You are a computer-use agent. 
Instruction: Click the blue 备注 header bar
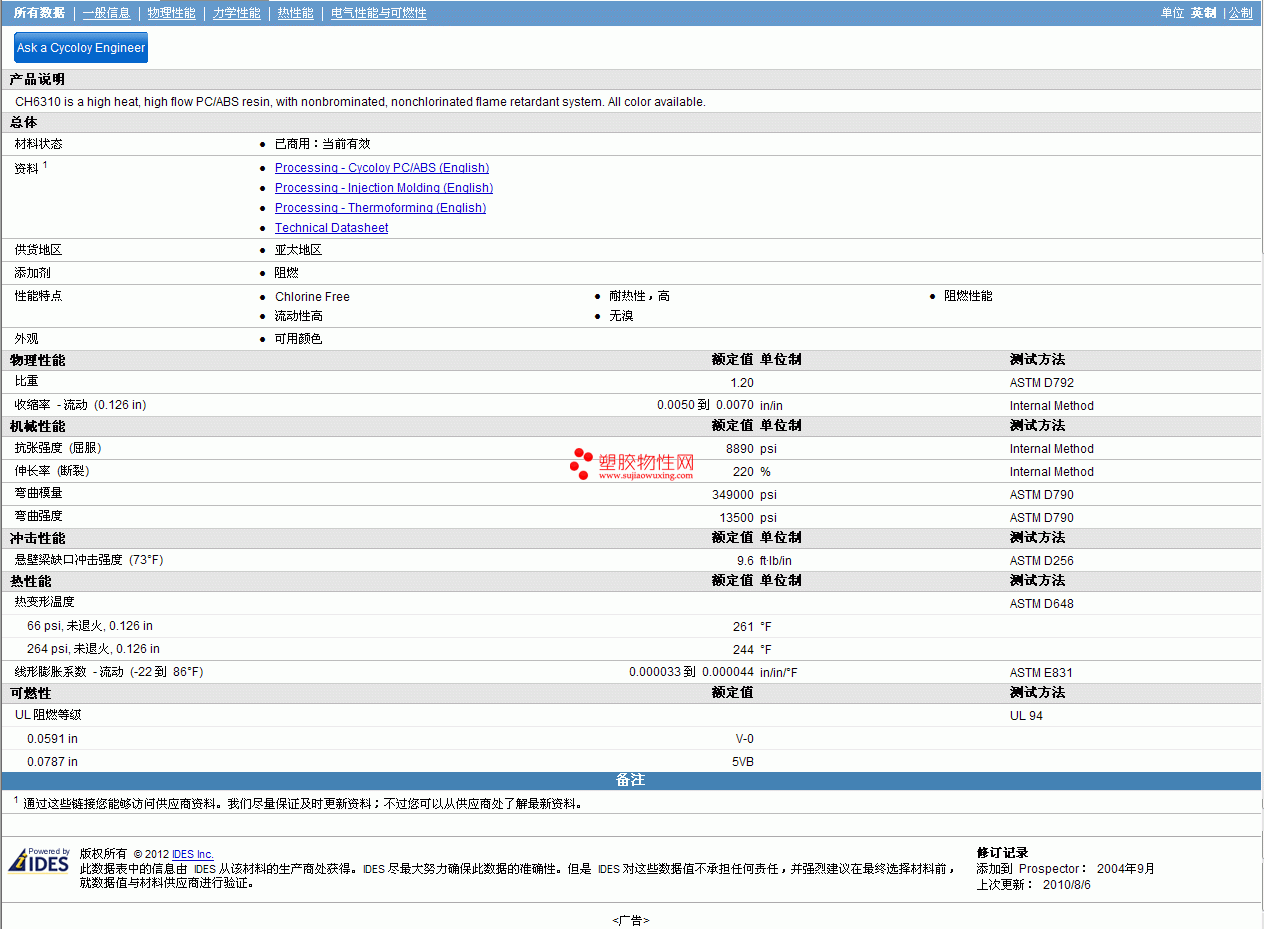click(630, 780)
